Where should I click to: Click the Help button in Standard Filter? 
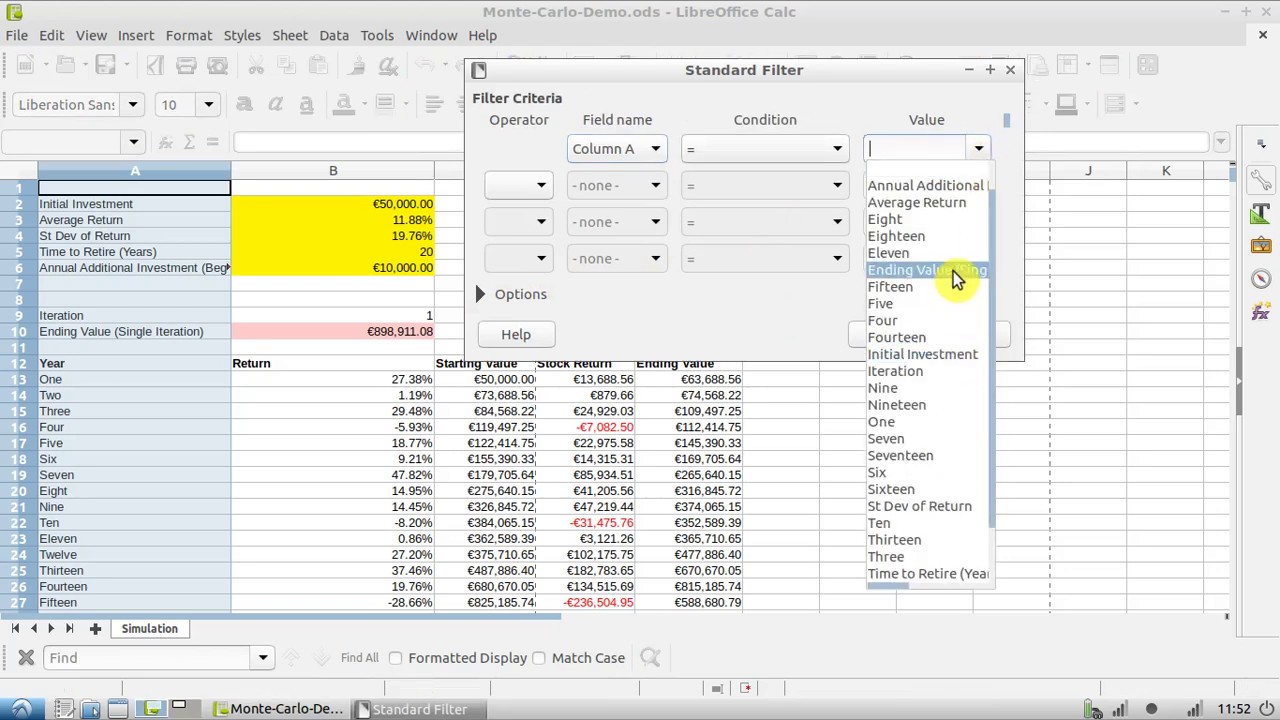[516, 334]
